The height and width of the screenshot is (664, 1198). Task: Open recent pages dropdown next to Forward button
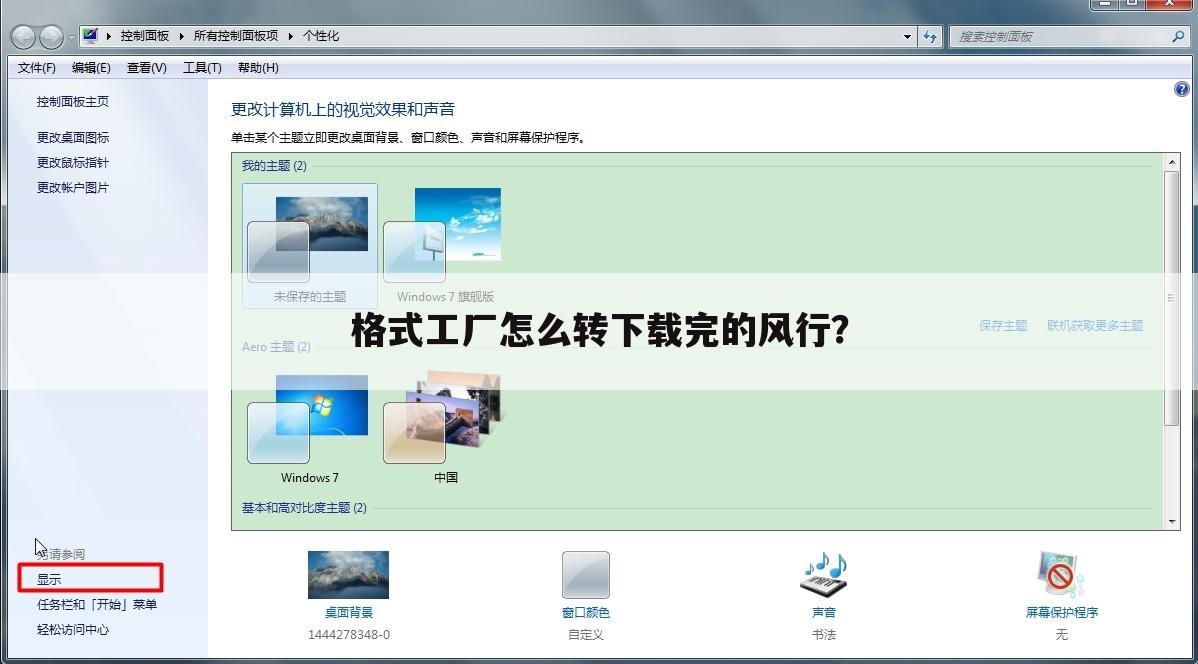(71, 37)
